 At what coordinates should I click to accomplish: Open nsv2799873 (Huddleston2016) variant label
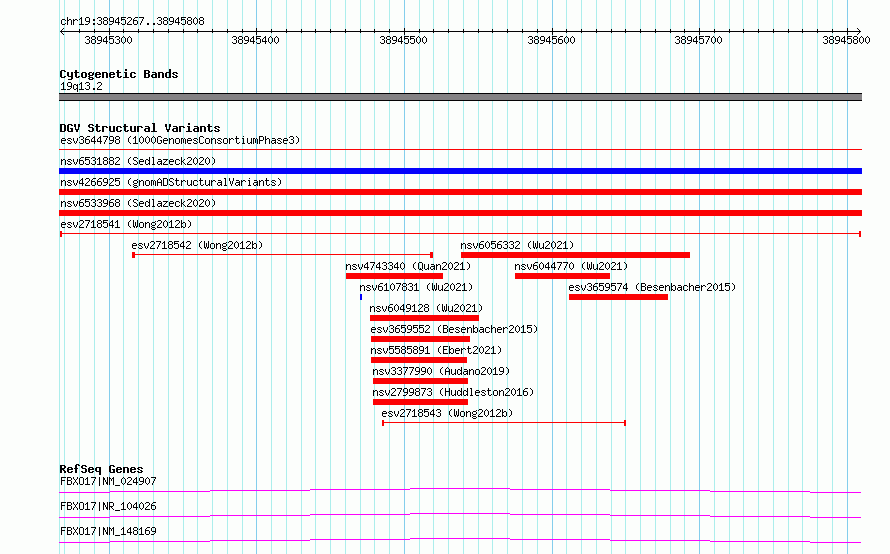(x=453, y=392)
